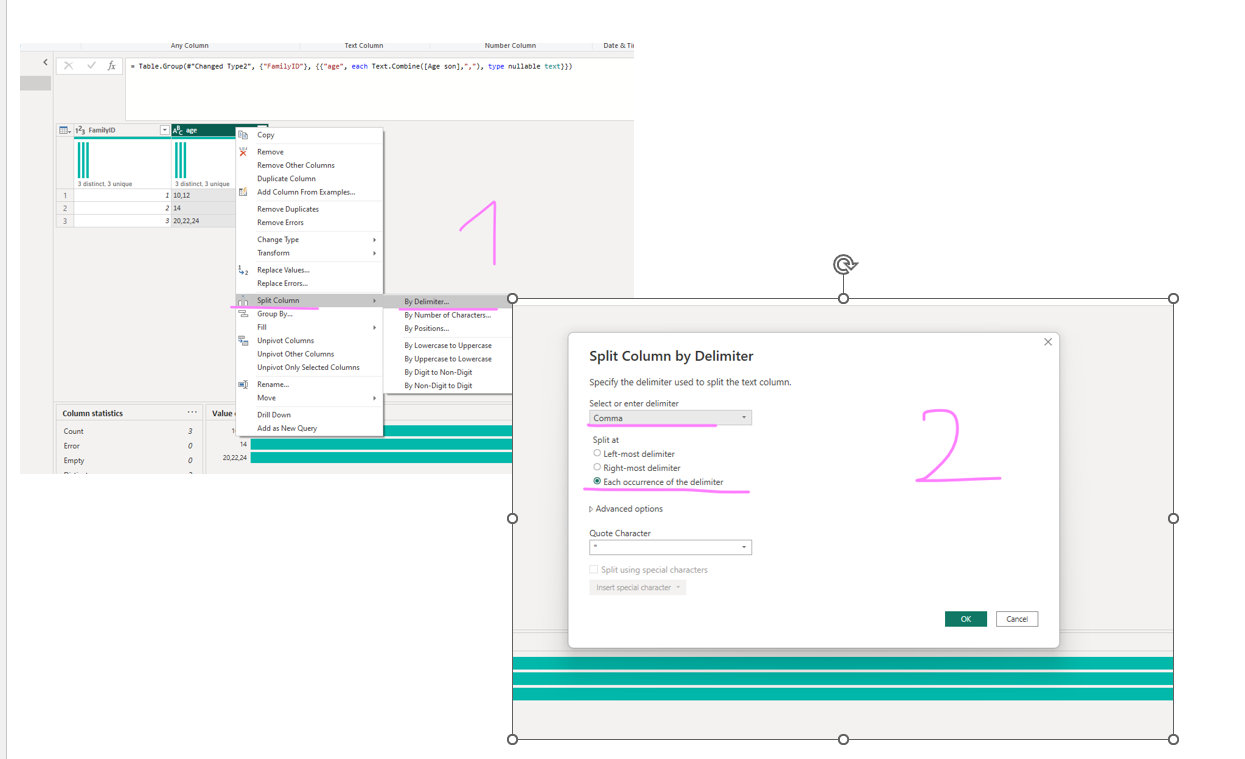Choose By Uppercase to Lowercase
1245x759 pixels.
click(x=448, y=358)
